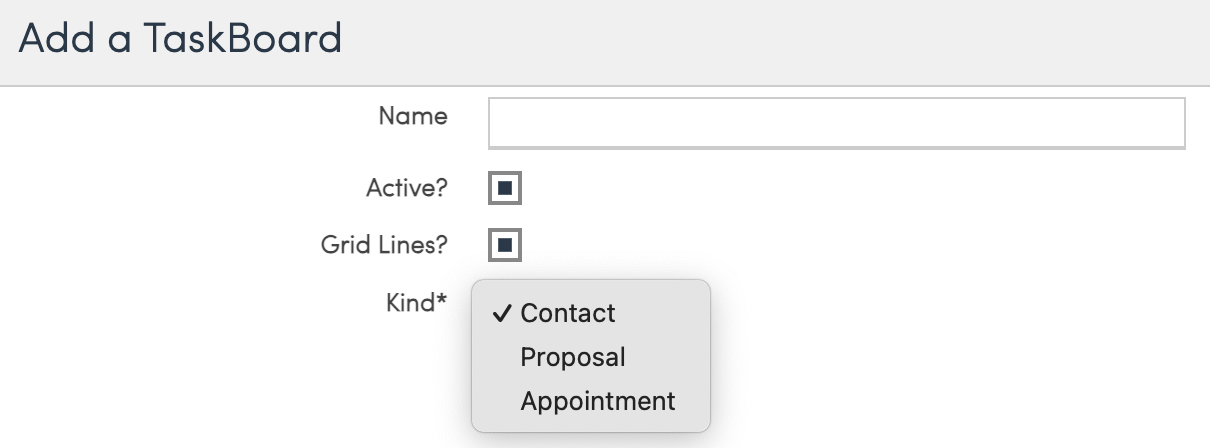Click the Kind* field label
Image resolution: width=1210 pixels, height=448 pixels.
click(x=416, y=301)
